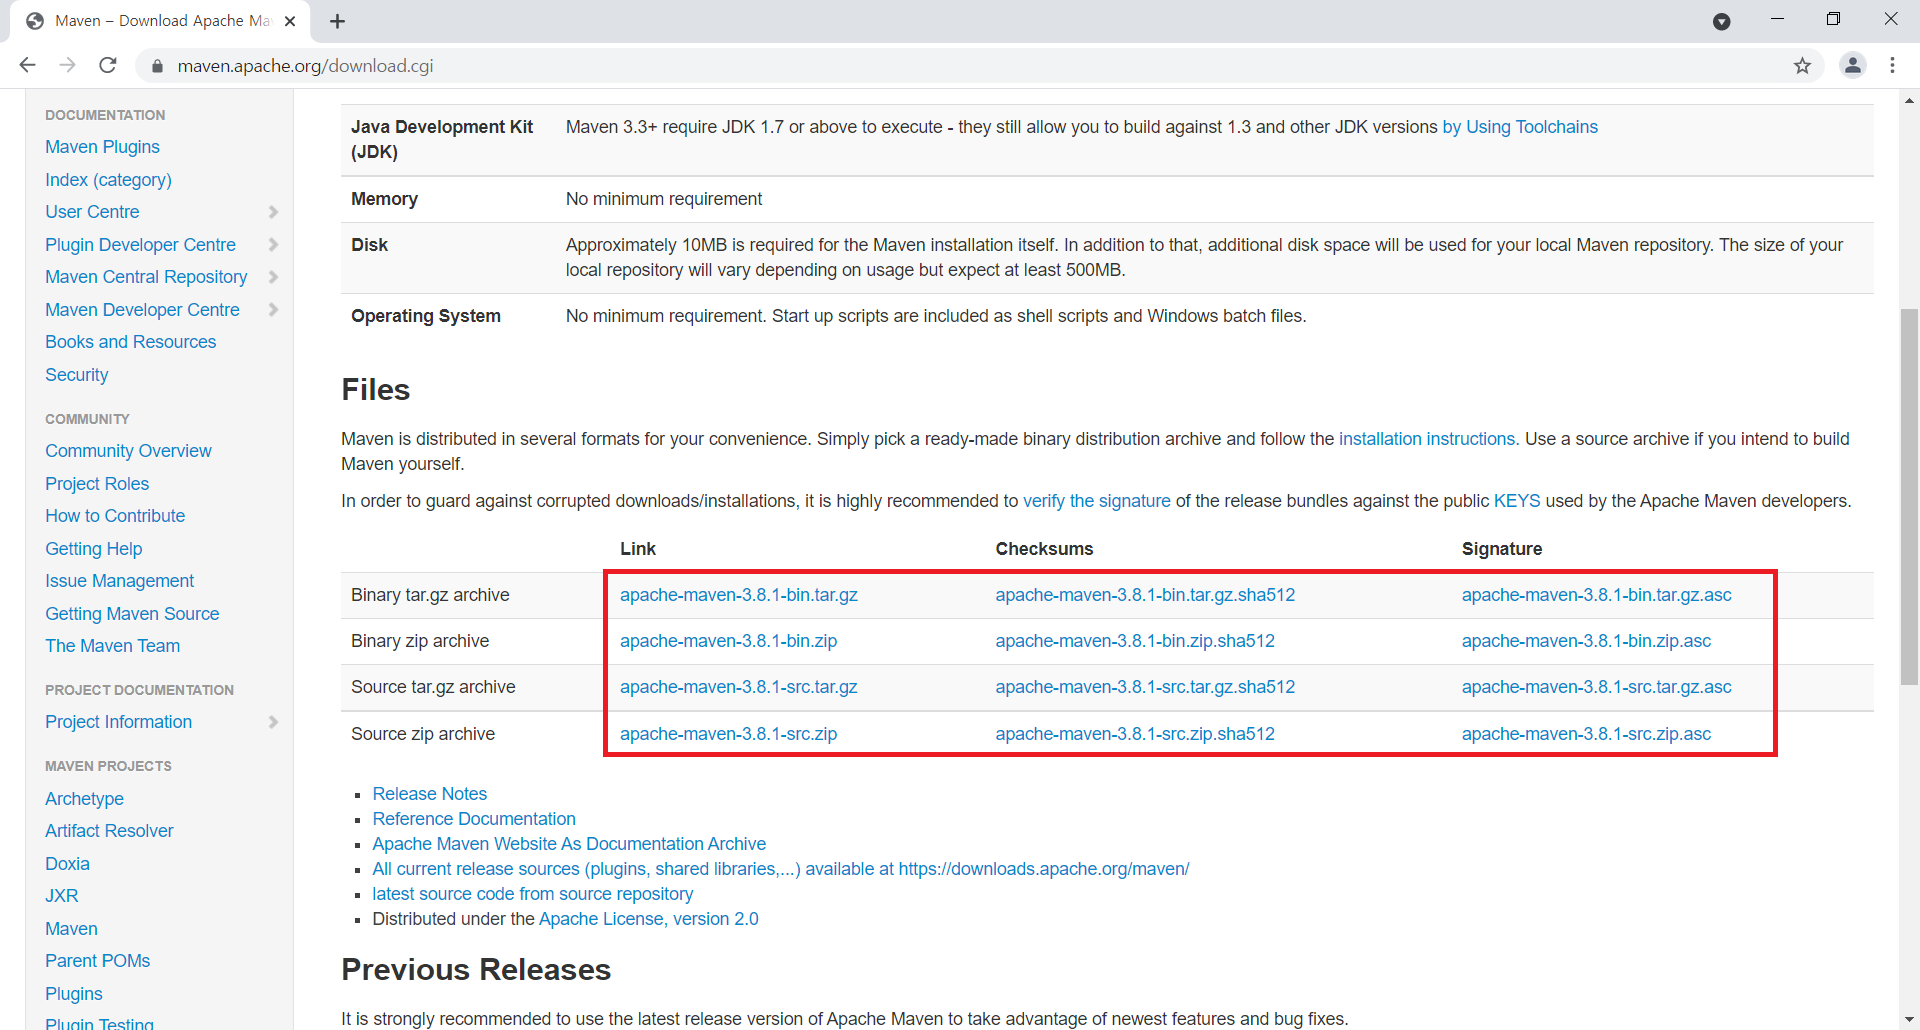
Task: Open The Maven Team link
Action: 112,646
